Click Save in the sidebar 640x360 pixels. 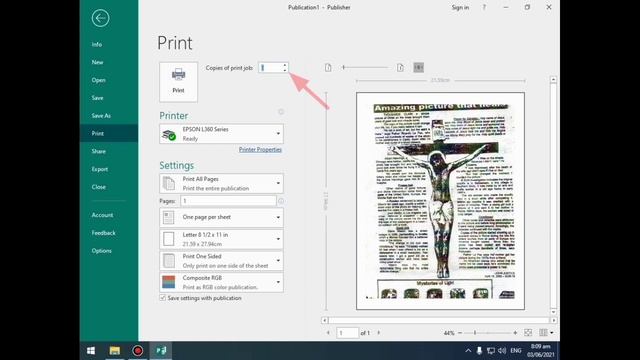coord(97,98)
